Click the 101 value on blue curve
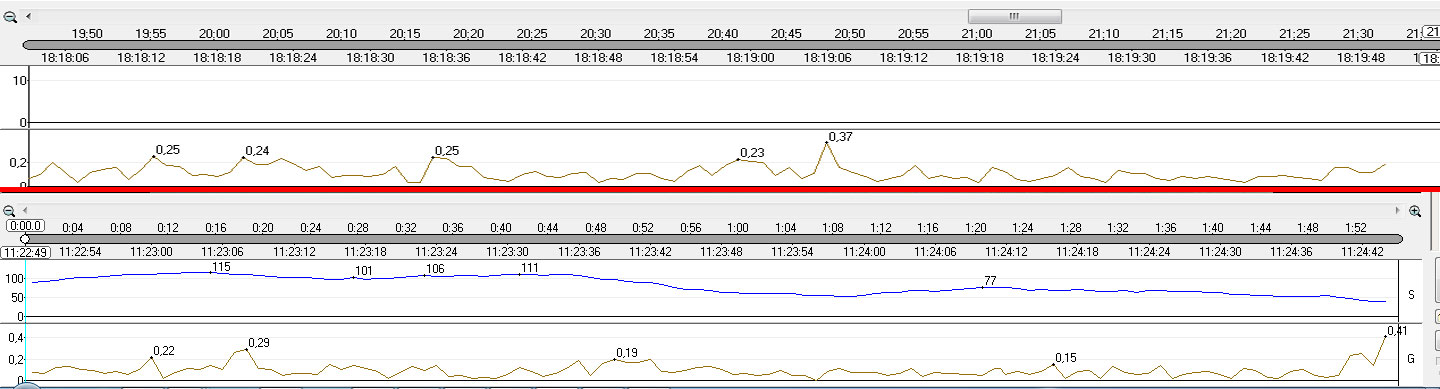This screenshot has height=389, width=1440. (x=363, y=271)
